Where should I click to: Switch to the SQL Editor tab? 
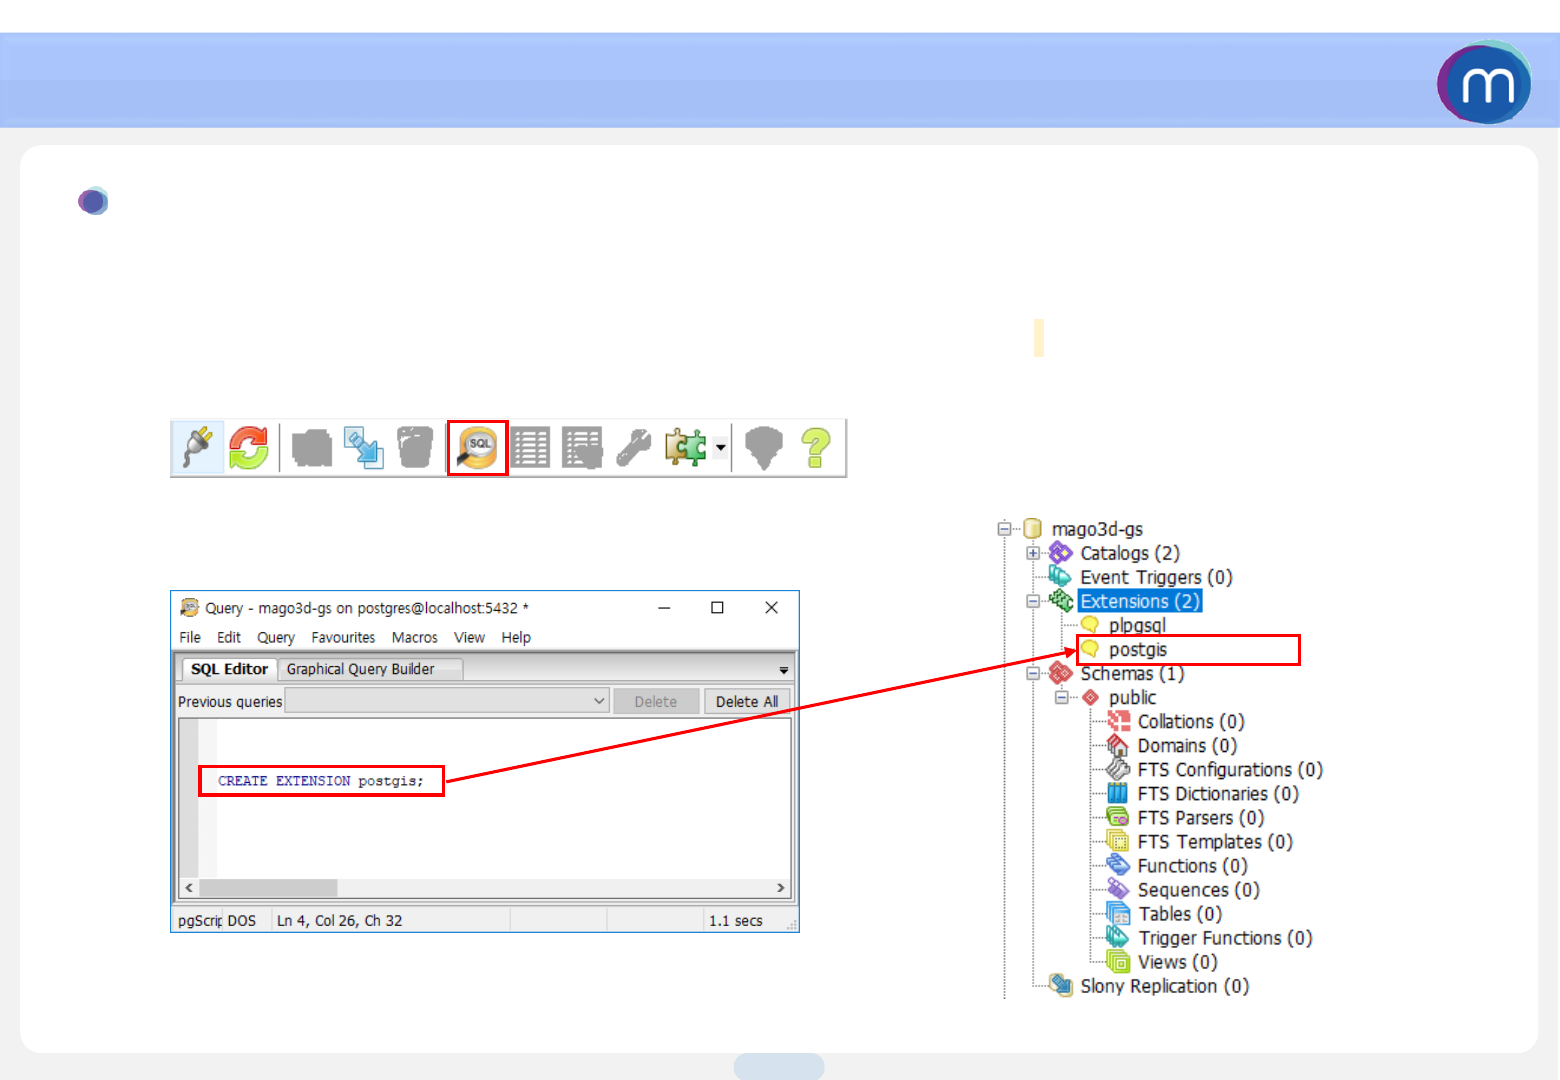pos(229,669)
